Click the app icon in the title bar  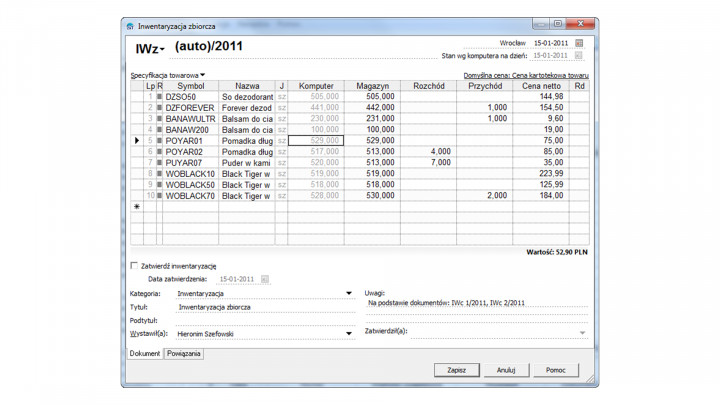(130, 27)
